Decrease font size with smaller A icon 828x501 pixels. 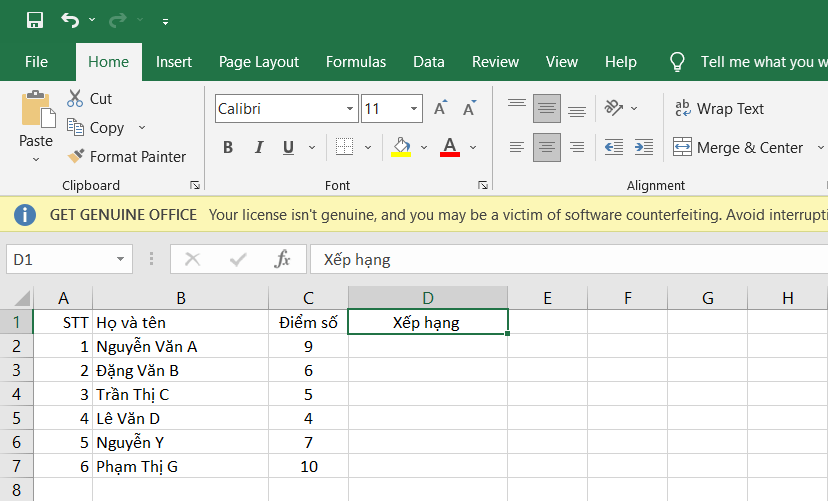coord(469,108)
